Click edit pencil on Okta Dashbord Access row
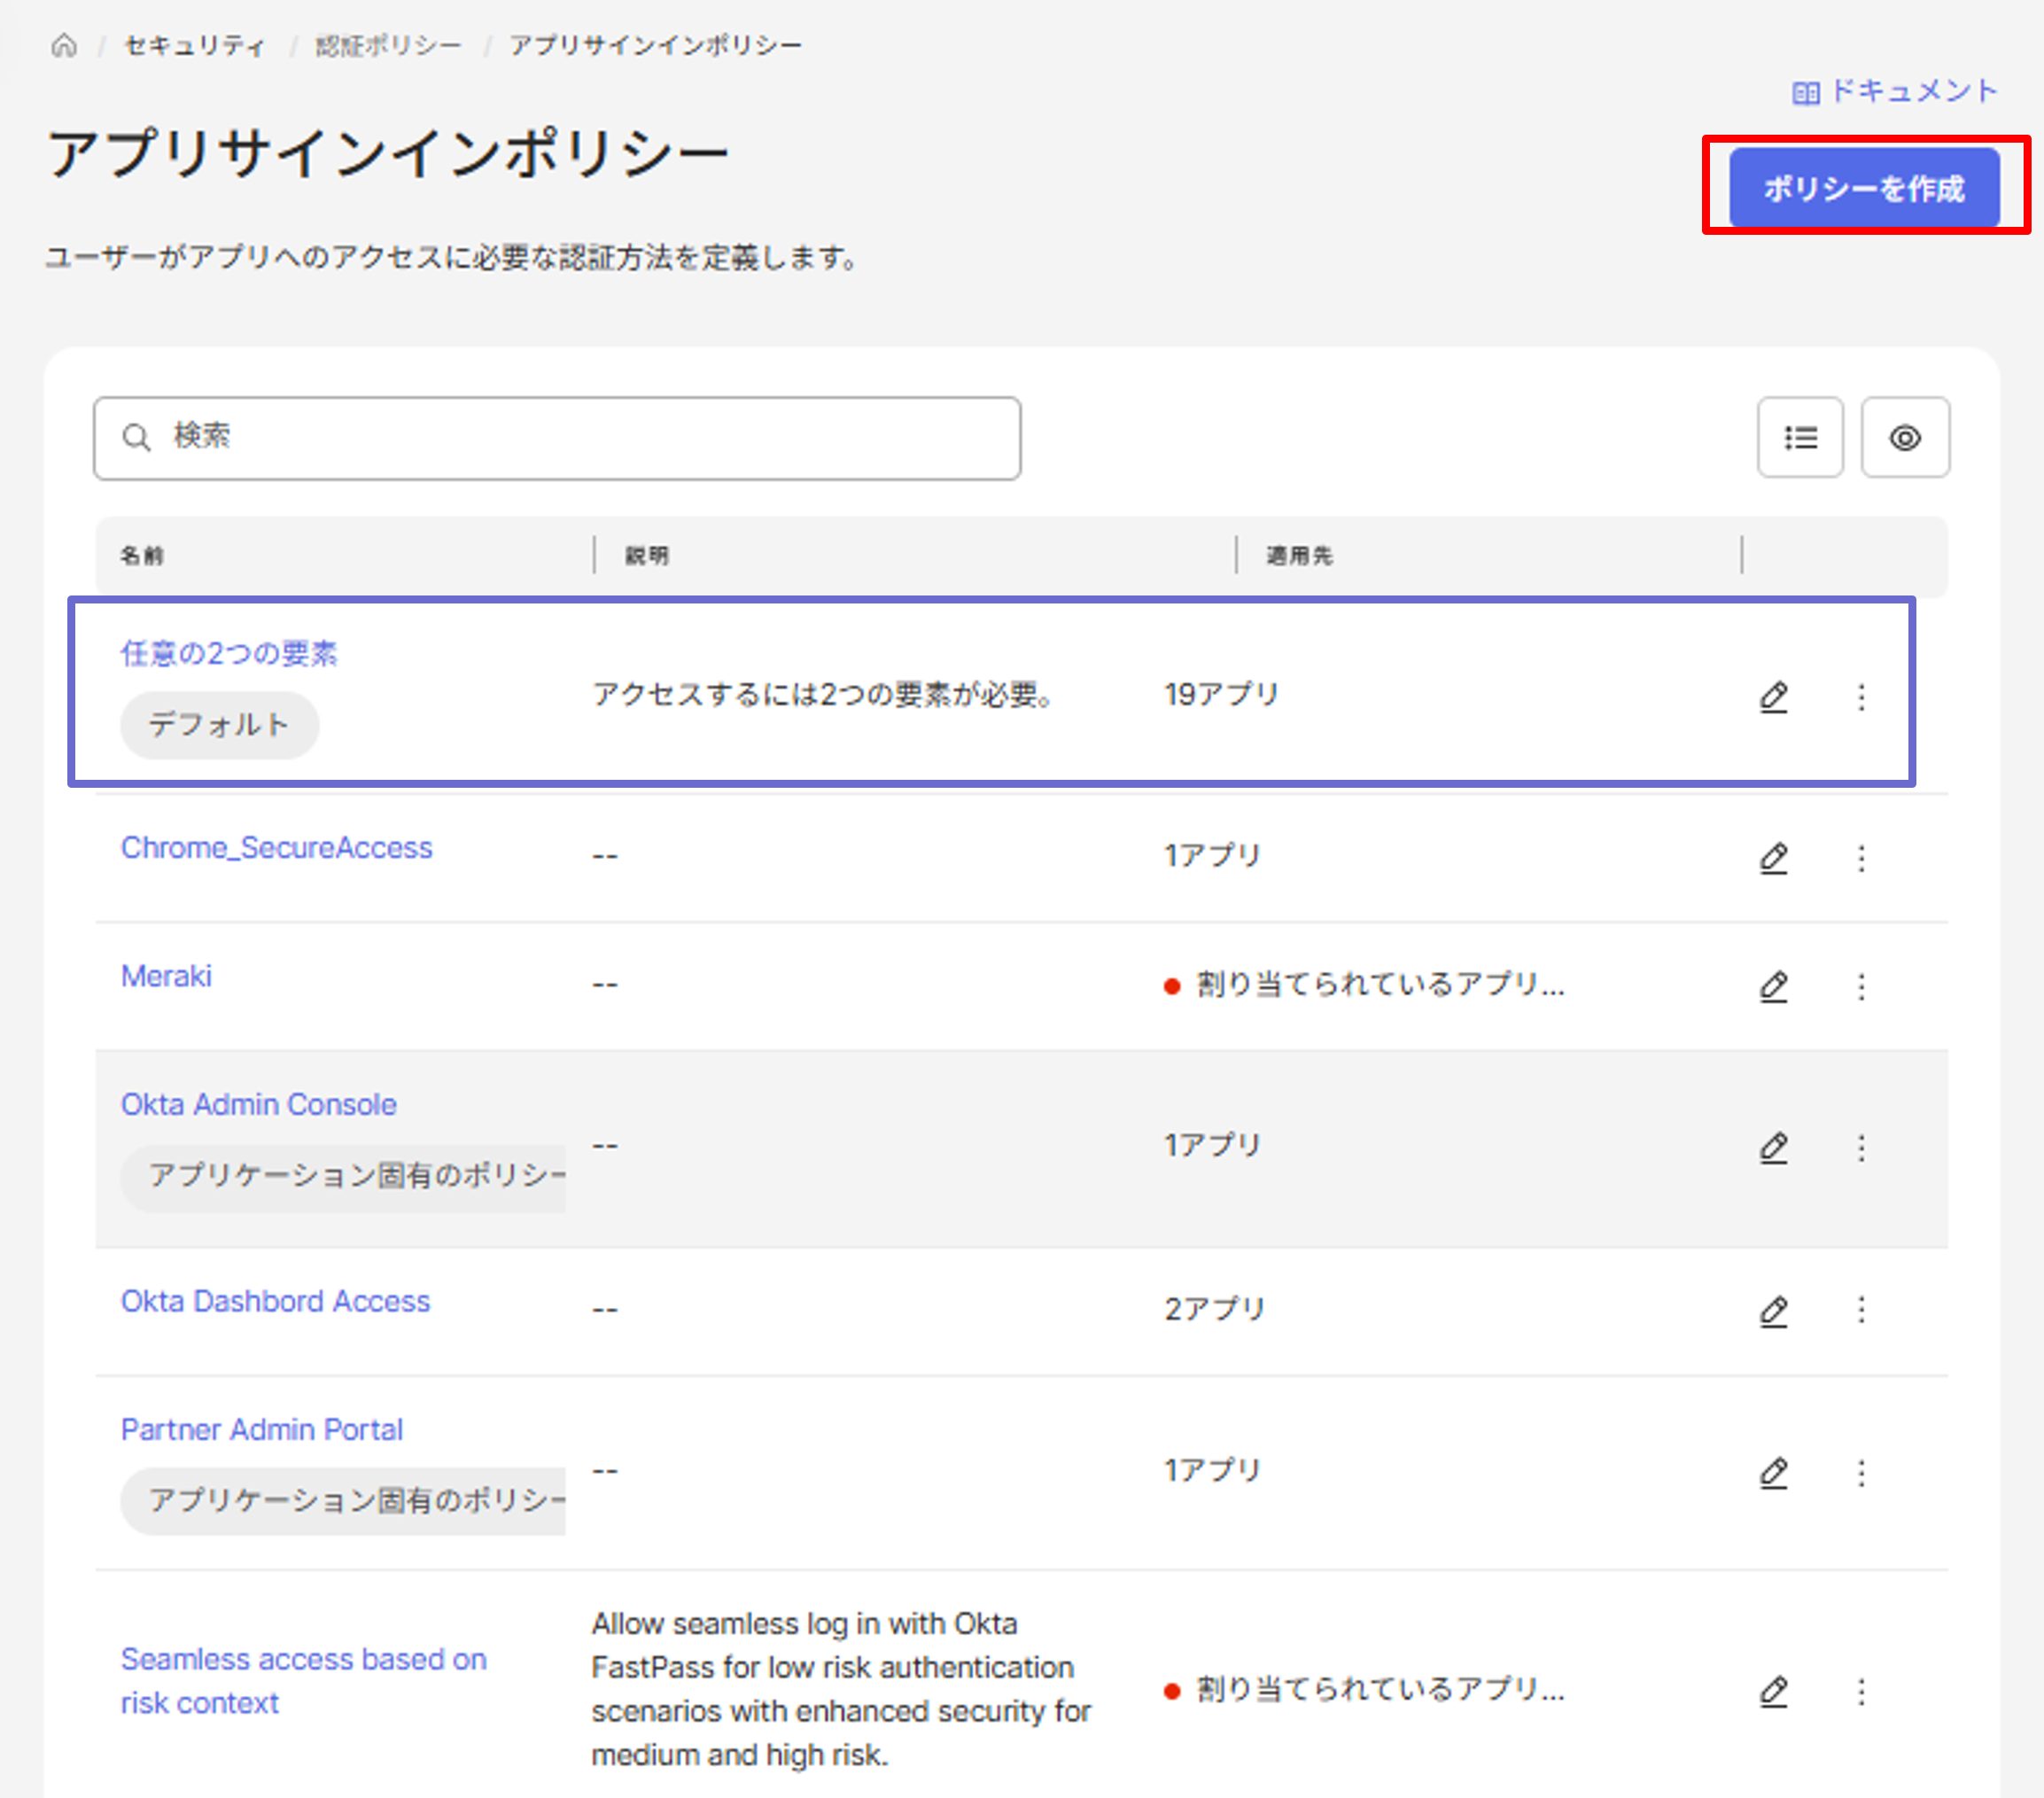The image size is (2044, 1798). (x=1773, y=1309)
